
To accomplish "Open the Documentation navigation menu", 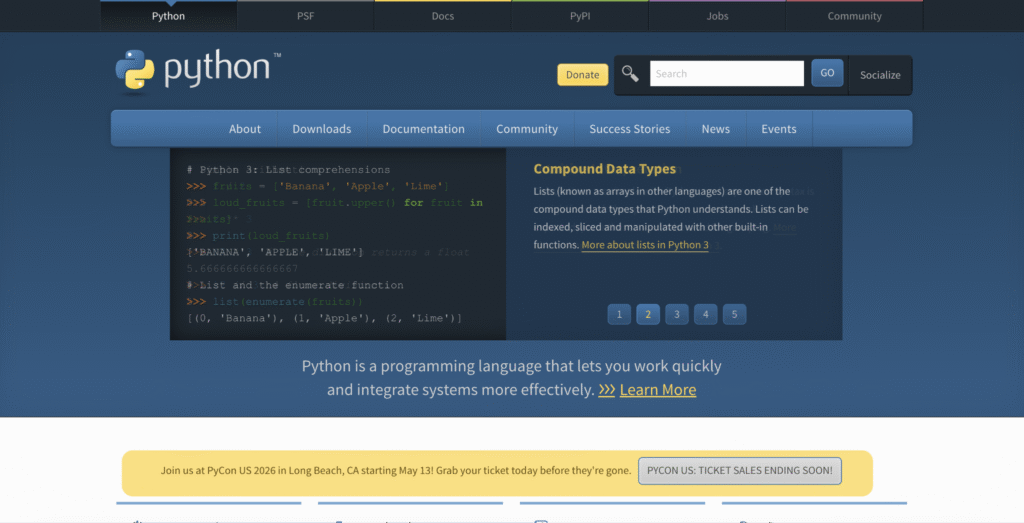I will pyautogui.click(x=424, y=129).
